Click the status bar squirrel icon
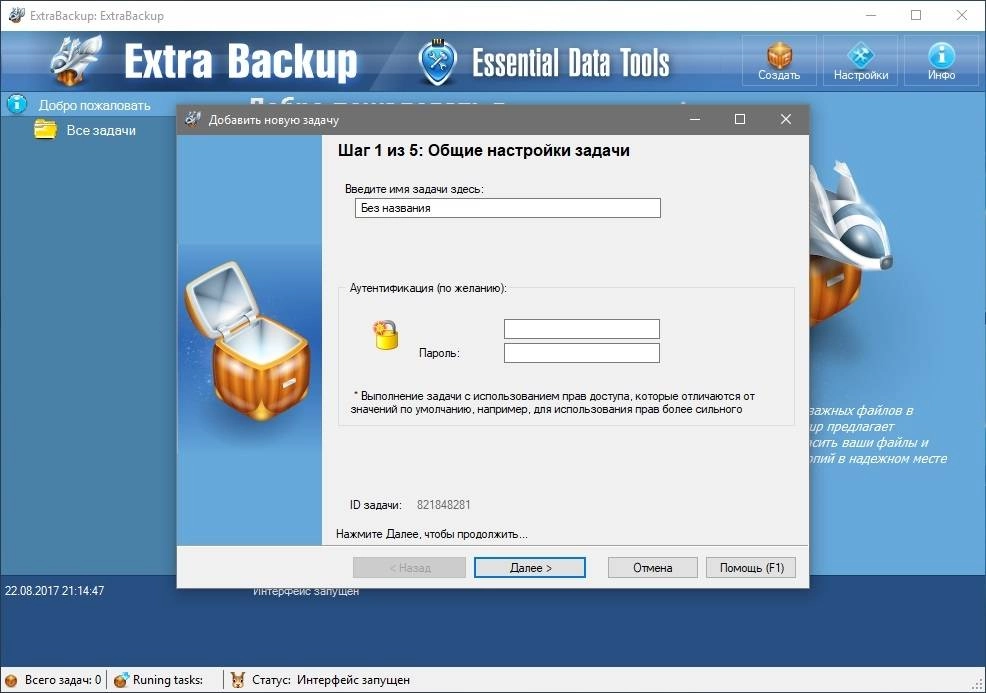The image size is (986, 693). (x=238, y=680)
